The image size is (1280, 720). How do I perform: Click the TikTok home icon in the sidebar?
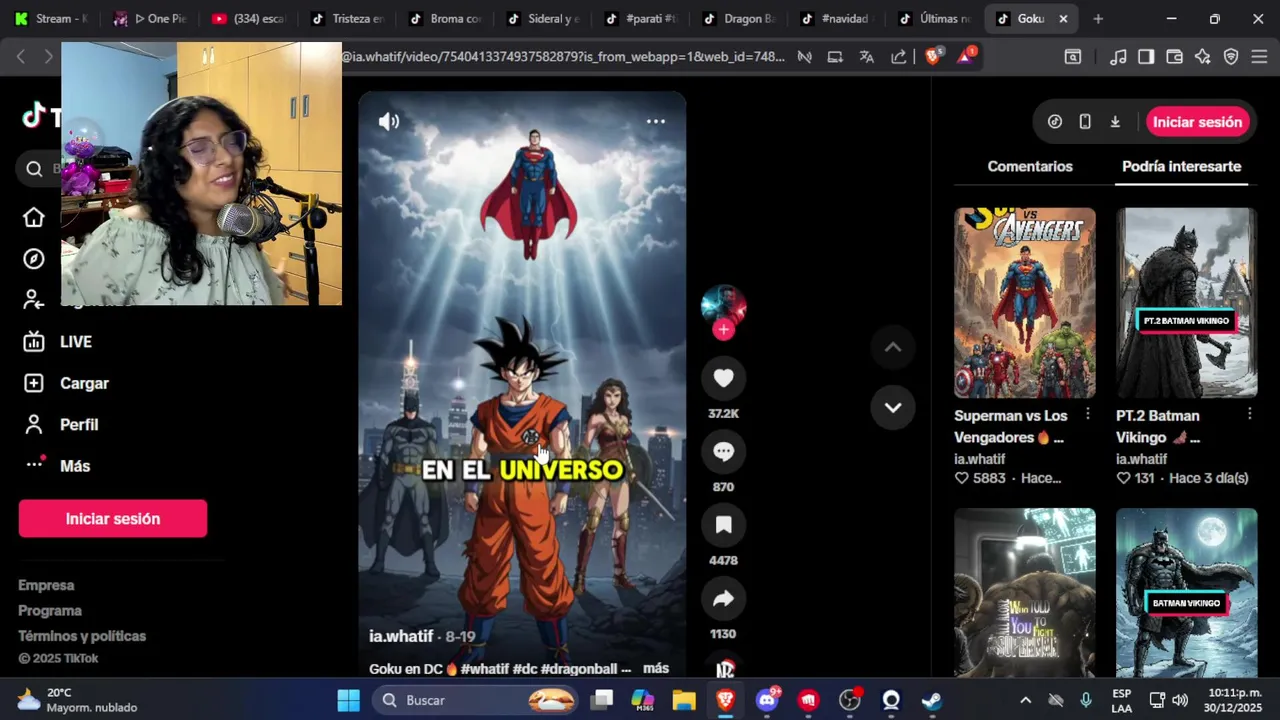[34, 218]
